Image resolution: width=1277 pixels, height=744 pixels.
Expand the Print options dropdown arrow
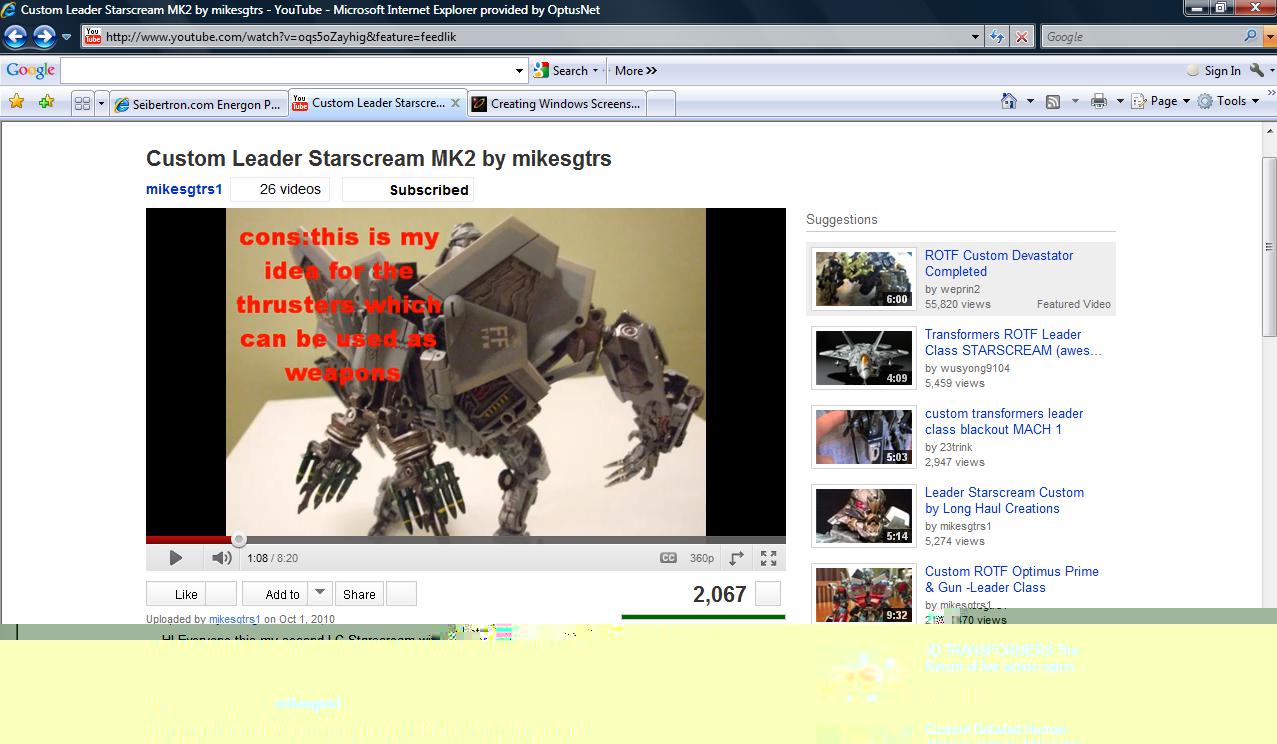(x=1119, y=101)
